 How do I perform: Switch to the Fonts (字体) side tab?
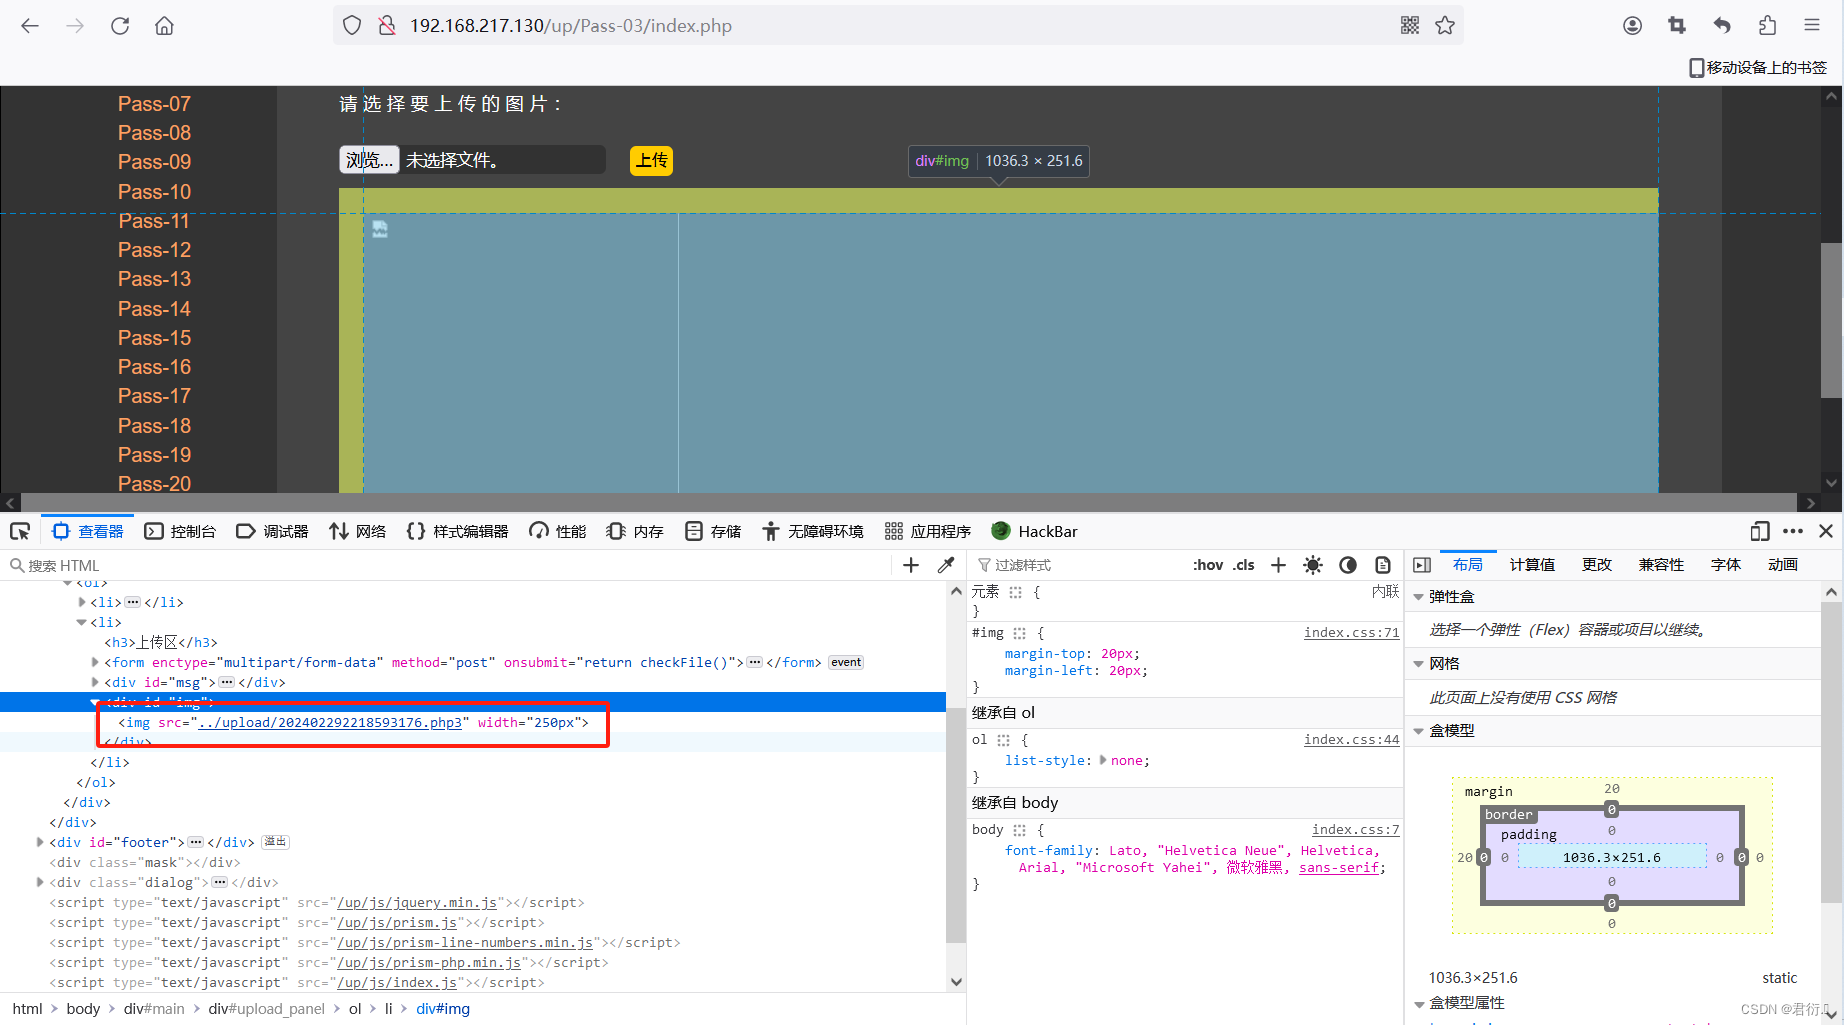click(1726, 565)
